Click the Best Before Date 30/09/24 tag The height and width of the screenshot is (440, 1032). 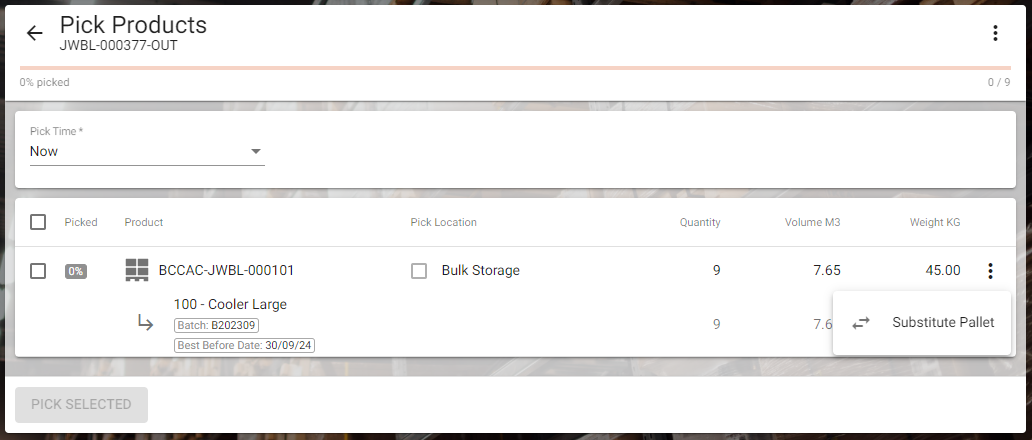coord(244,345)
